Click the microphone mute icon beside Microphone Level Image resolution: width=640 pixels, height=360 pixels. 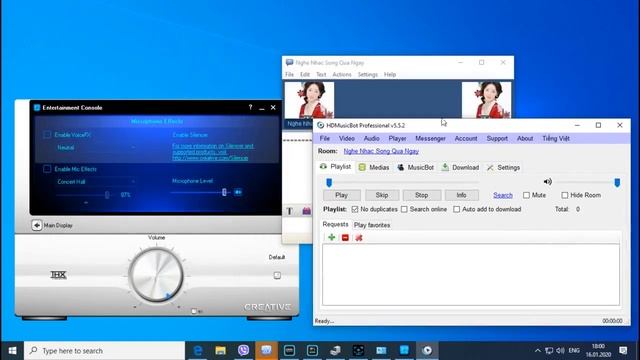(x=238, y=192)
